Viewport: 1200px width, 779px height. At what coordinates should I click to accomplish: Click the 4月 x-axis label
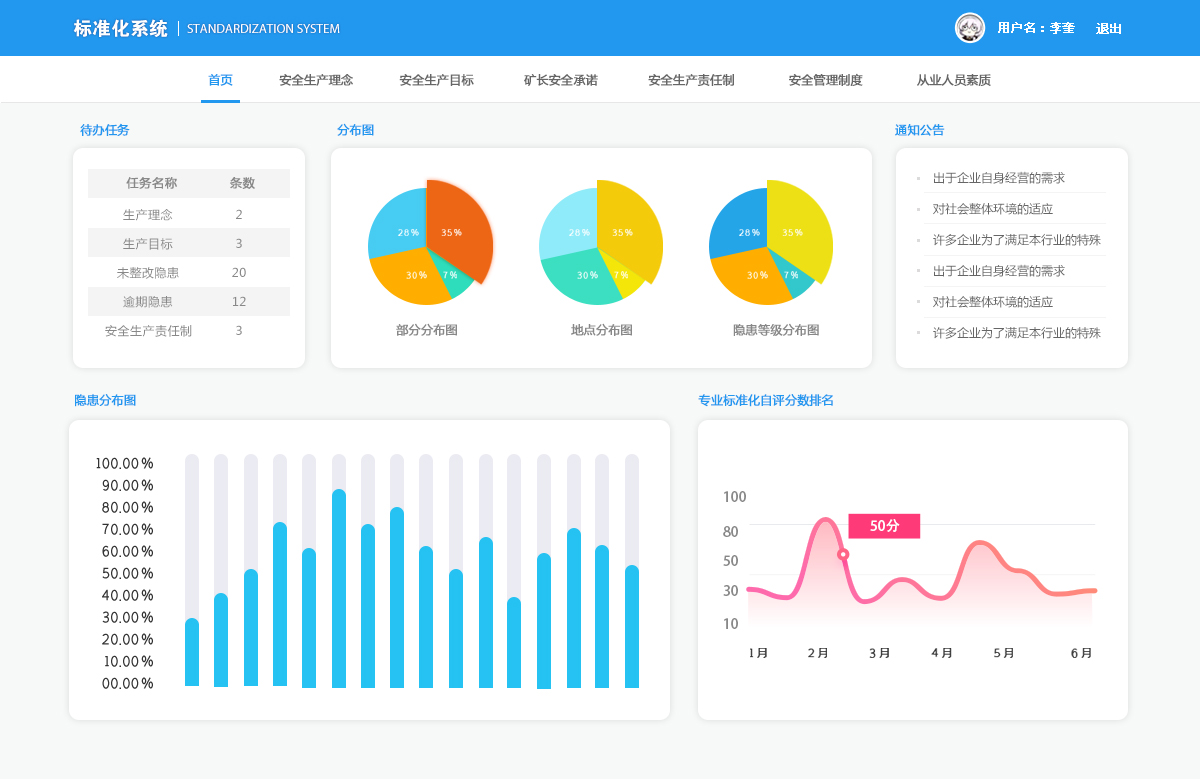click(942, 653)
